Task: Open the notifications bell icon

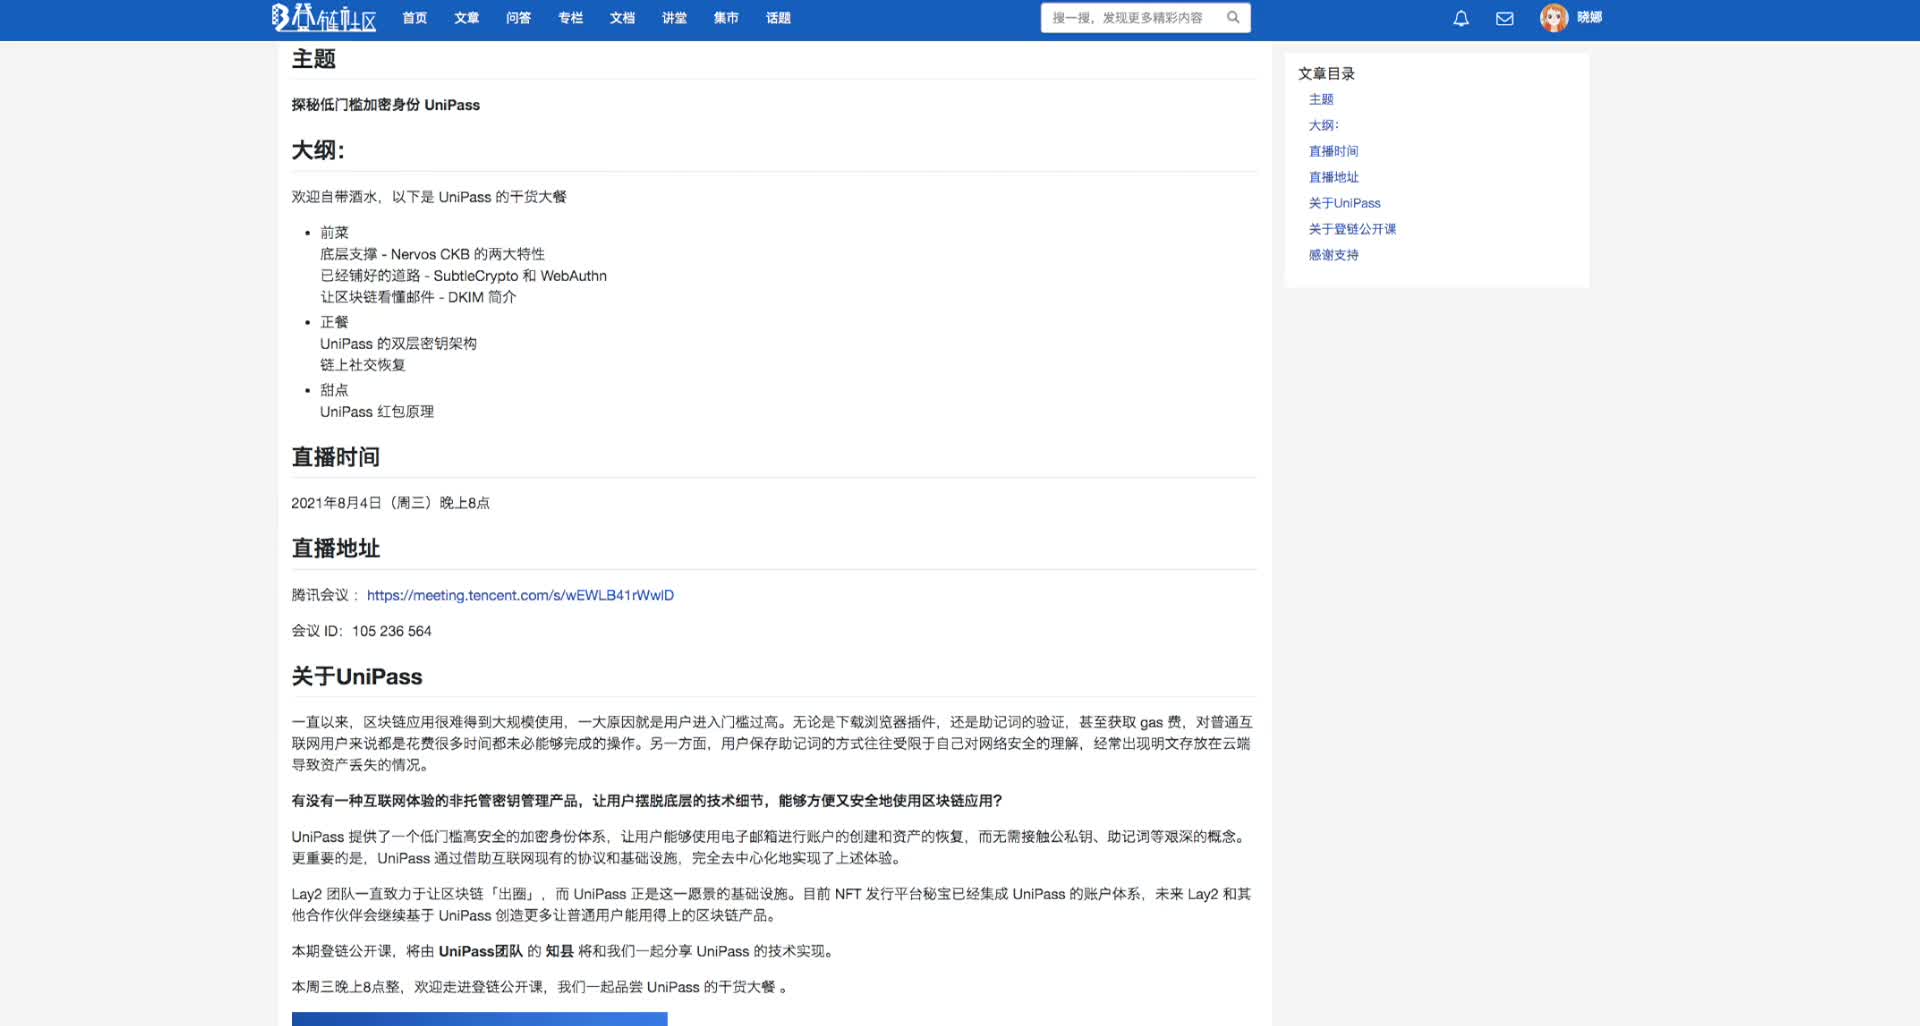Action: click(x=1461, y=18)
